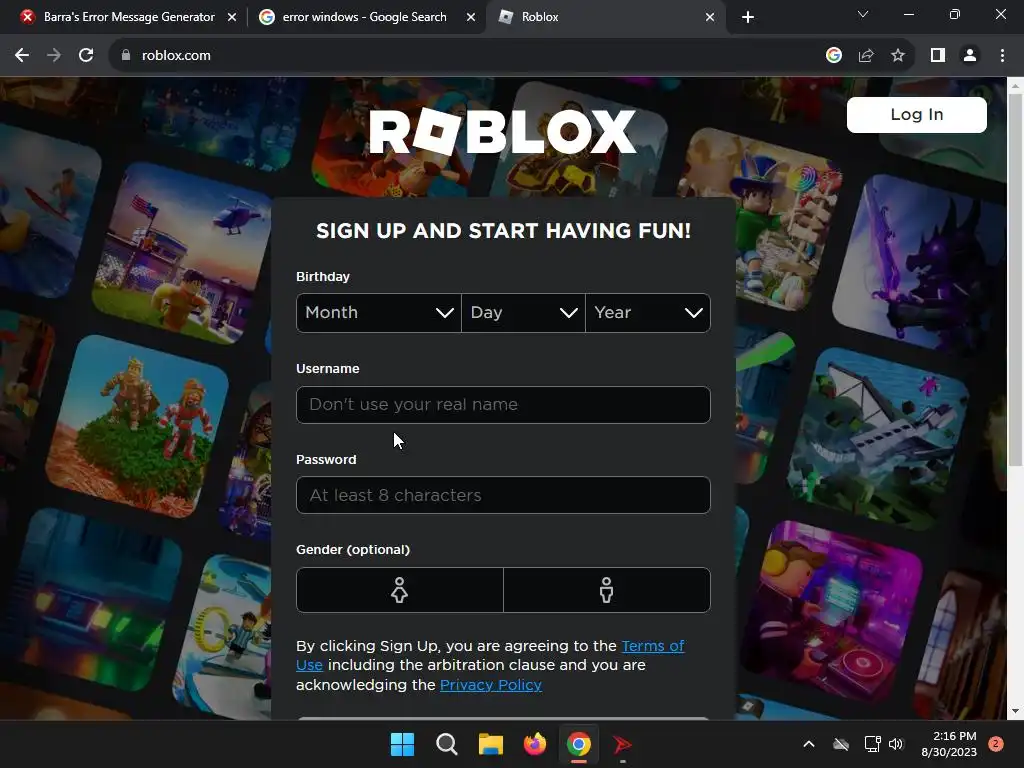1024x768 pixels.
Task: Go back using the browser back arrow
Action: (22, 56)
